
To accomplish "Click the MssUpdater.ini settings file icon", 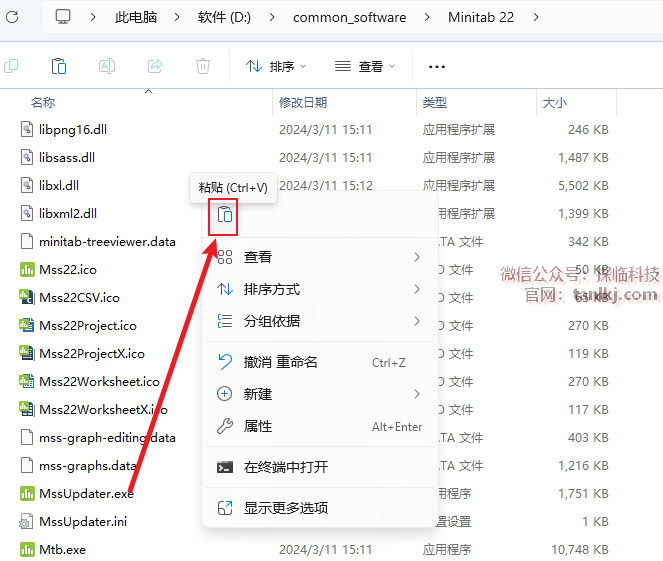I will (x=26, y=521).
